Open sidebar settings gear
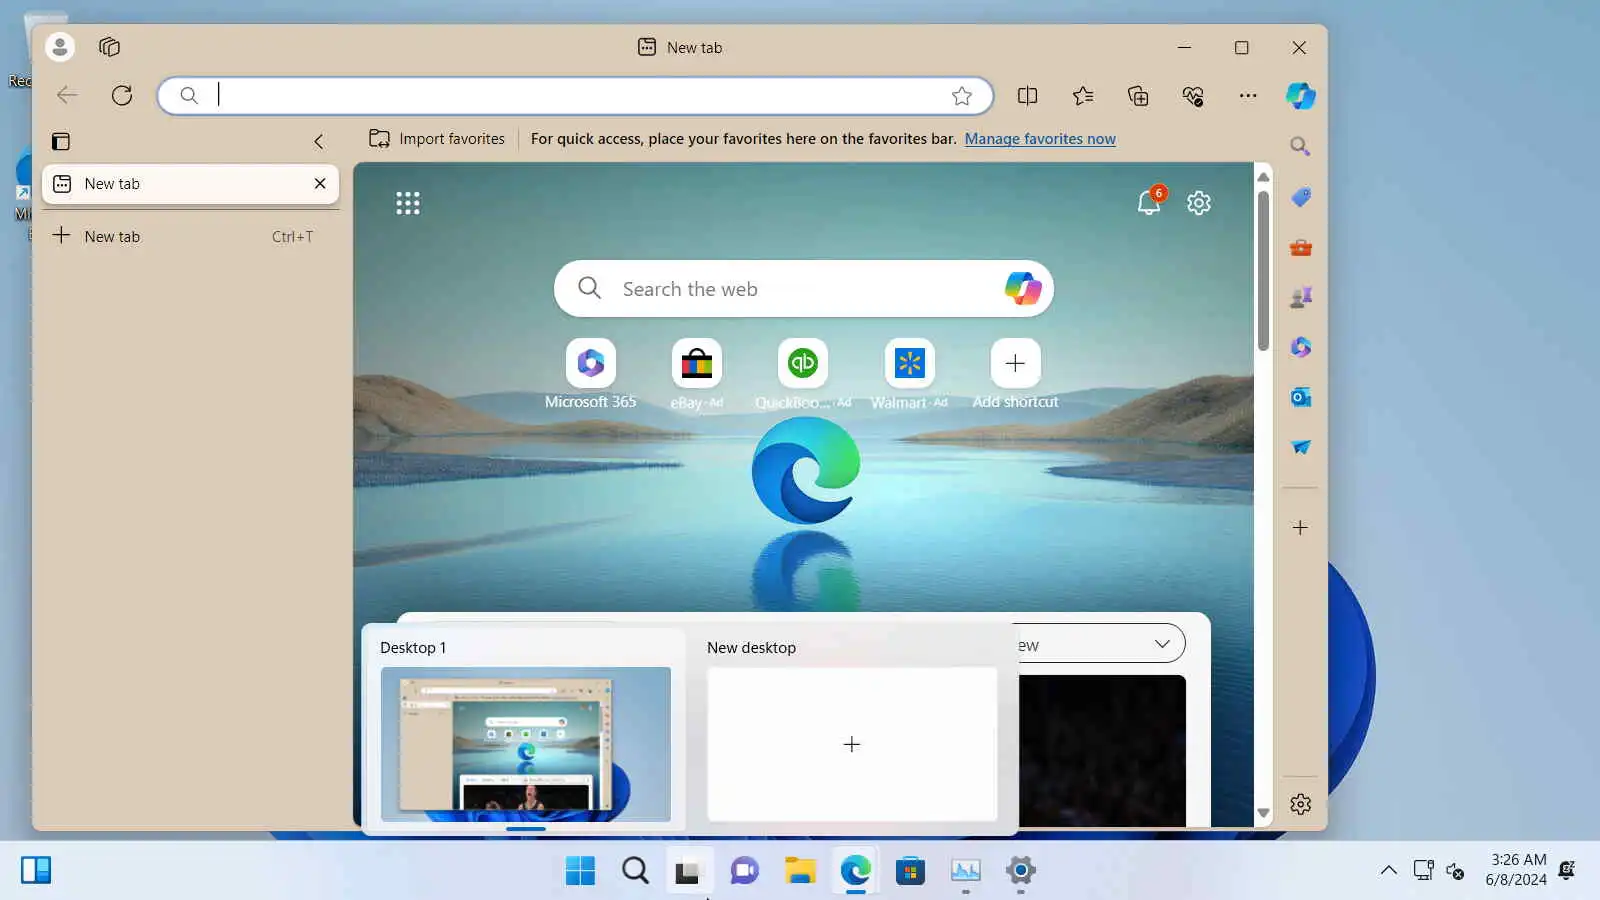This screenshot has height=900, width=1600. 1300,804
